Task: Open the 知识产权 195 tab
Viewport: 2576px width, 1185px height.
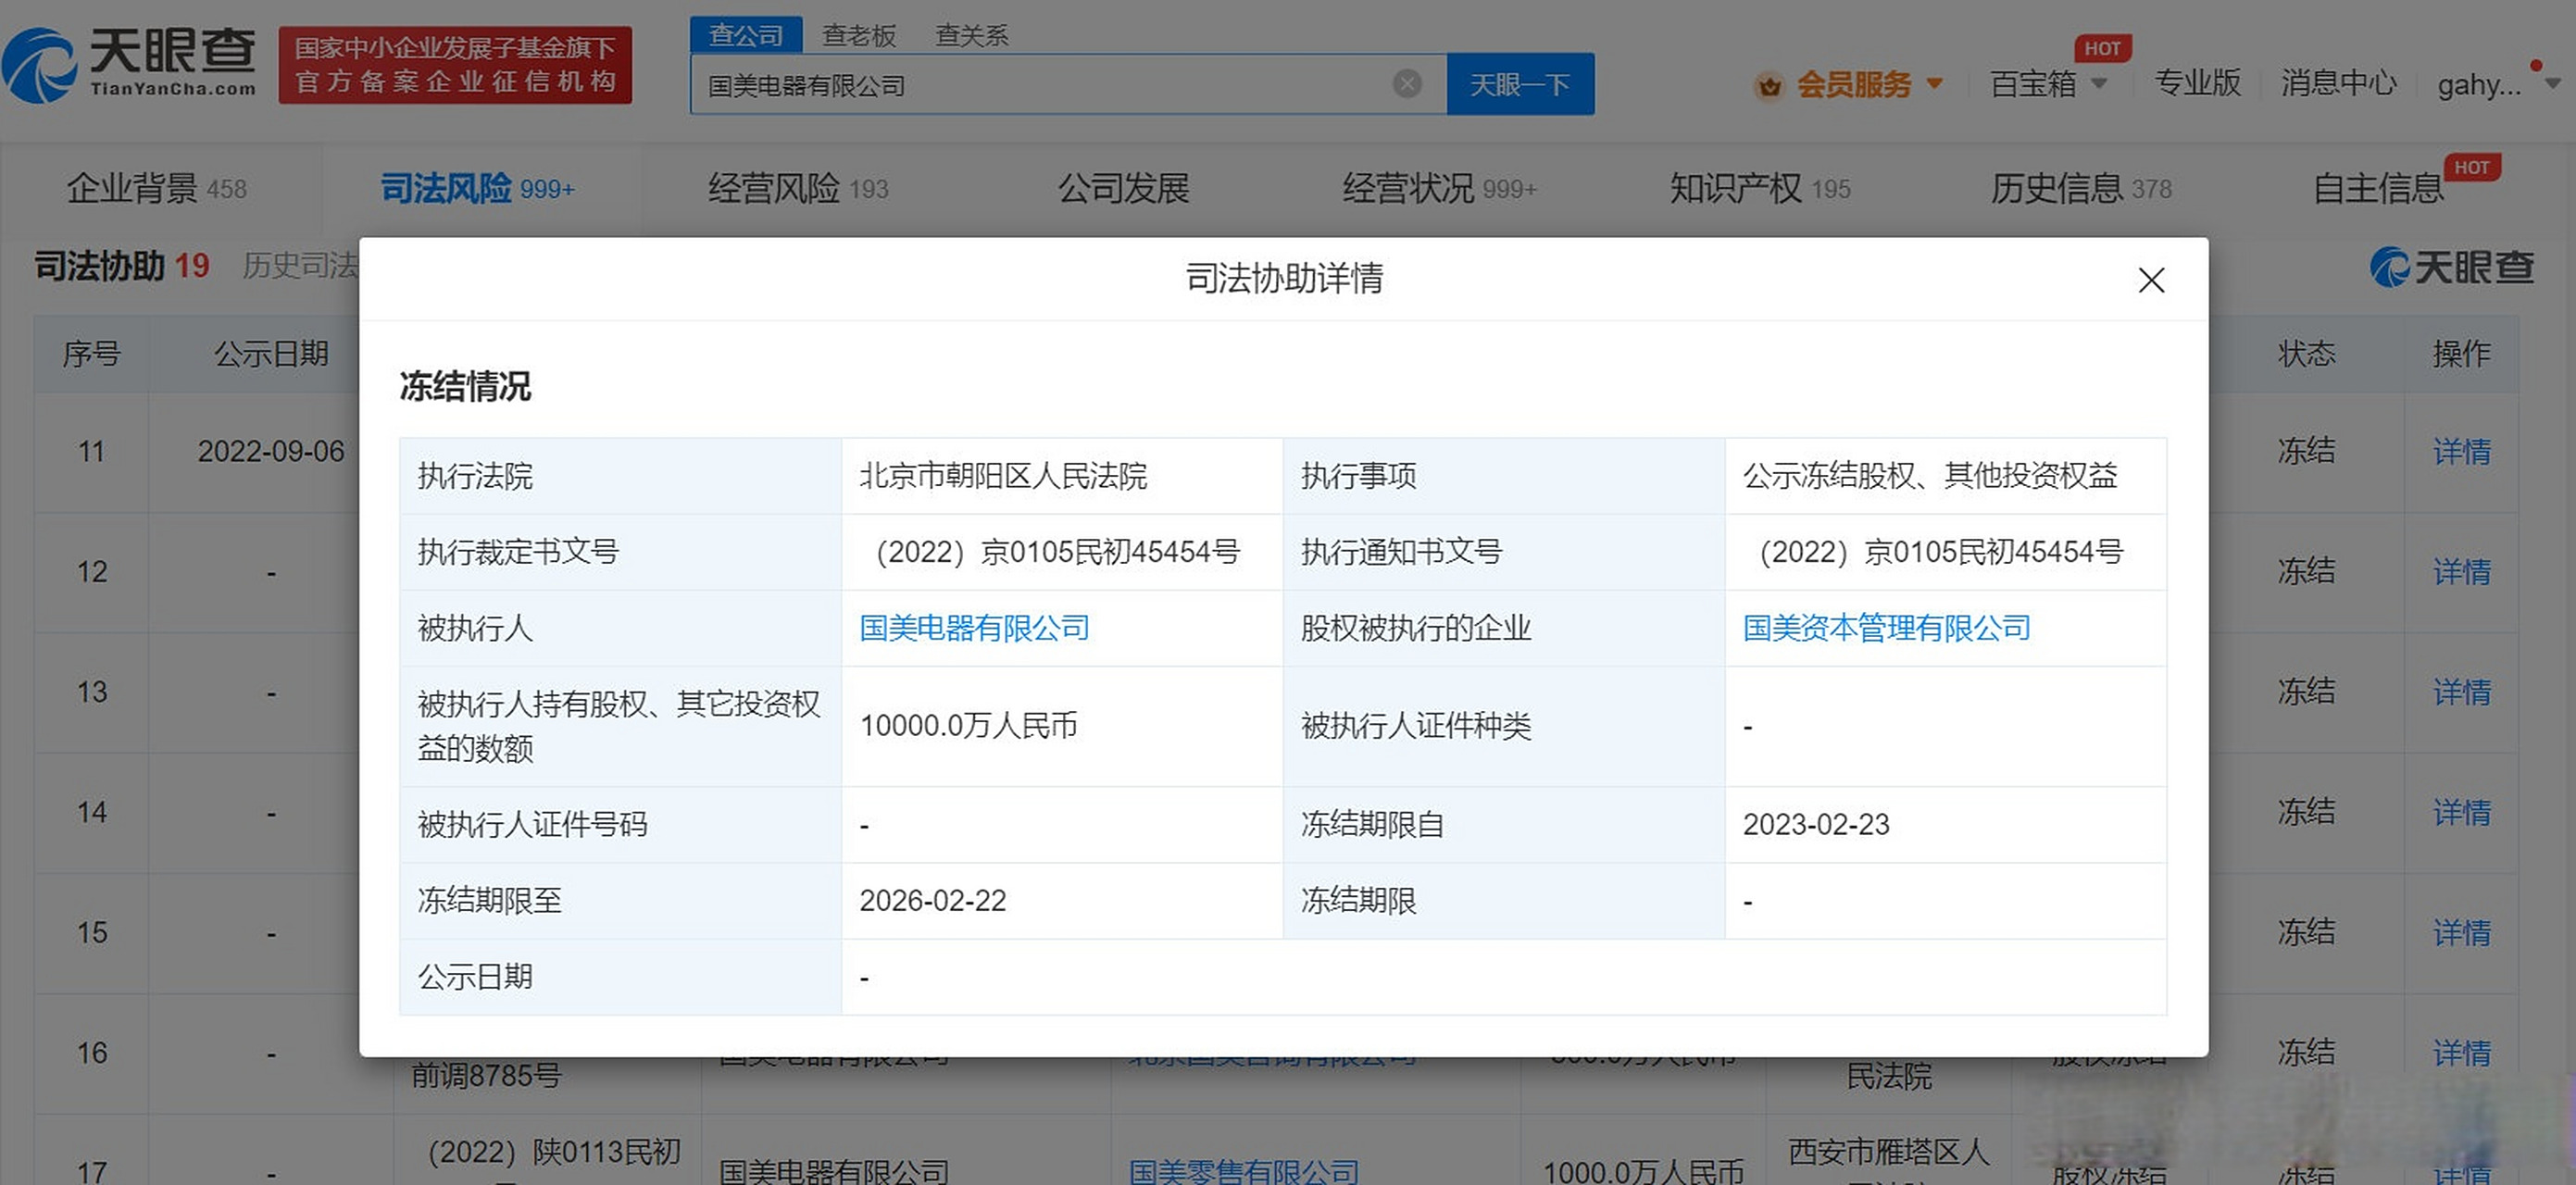Action: tap(1757, 187)
